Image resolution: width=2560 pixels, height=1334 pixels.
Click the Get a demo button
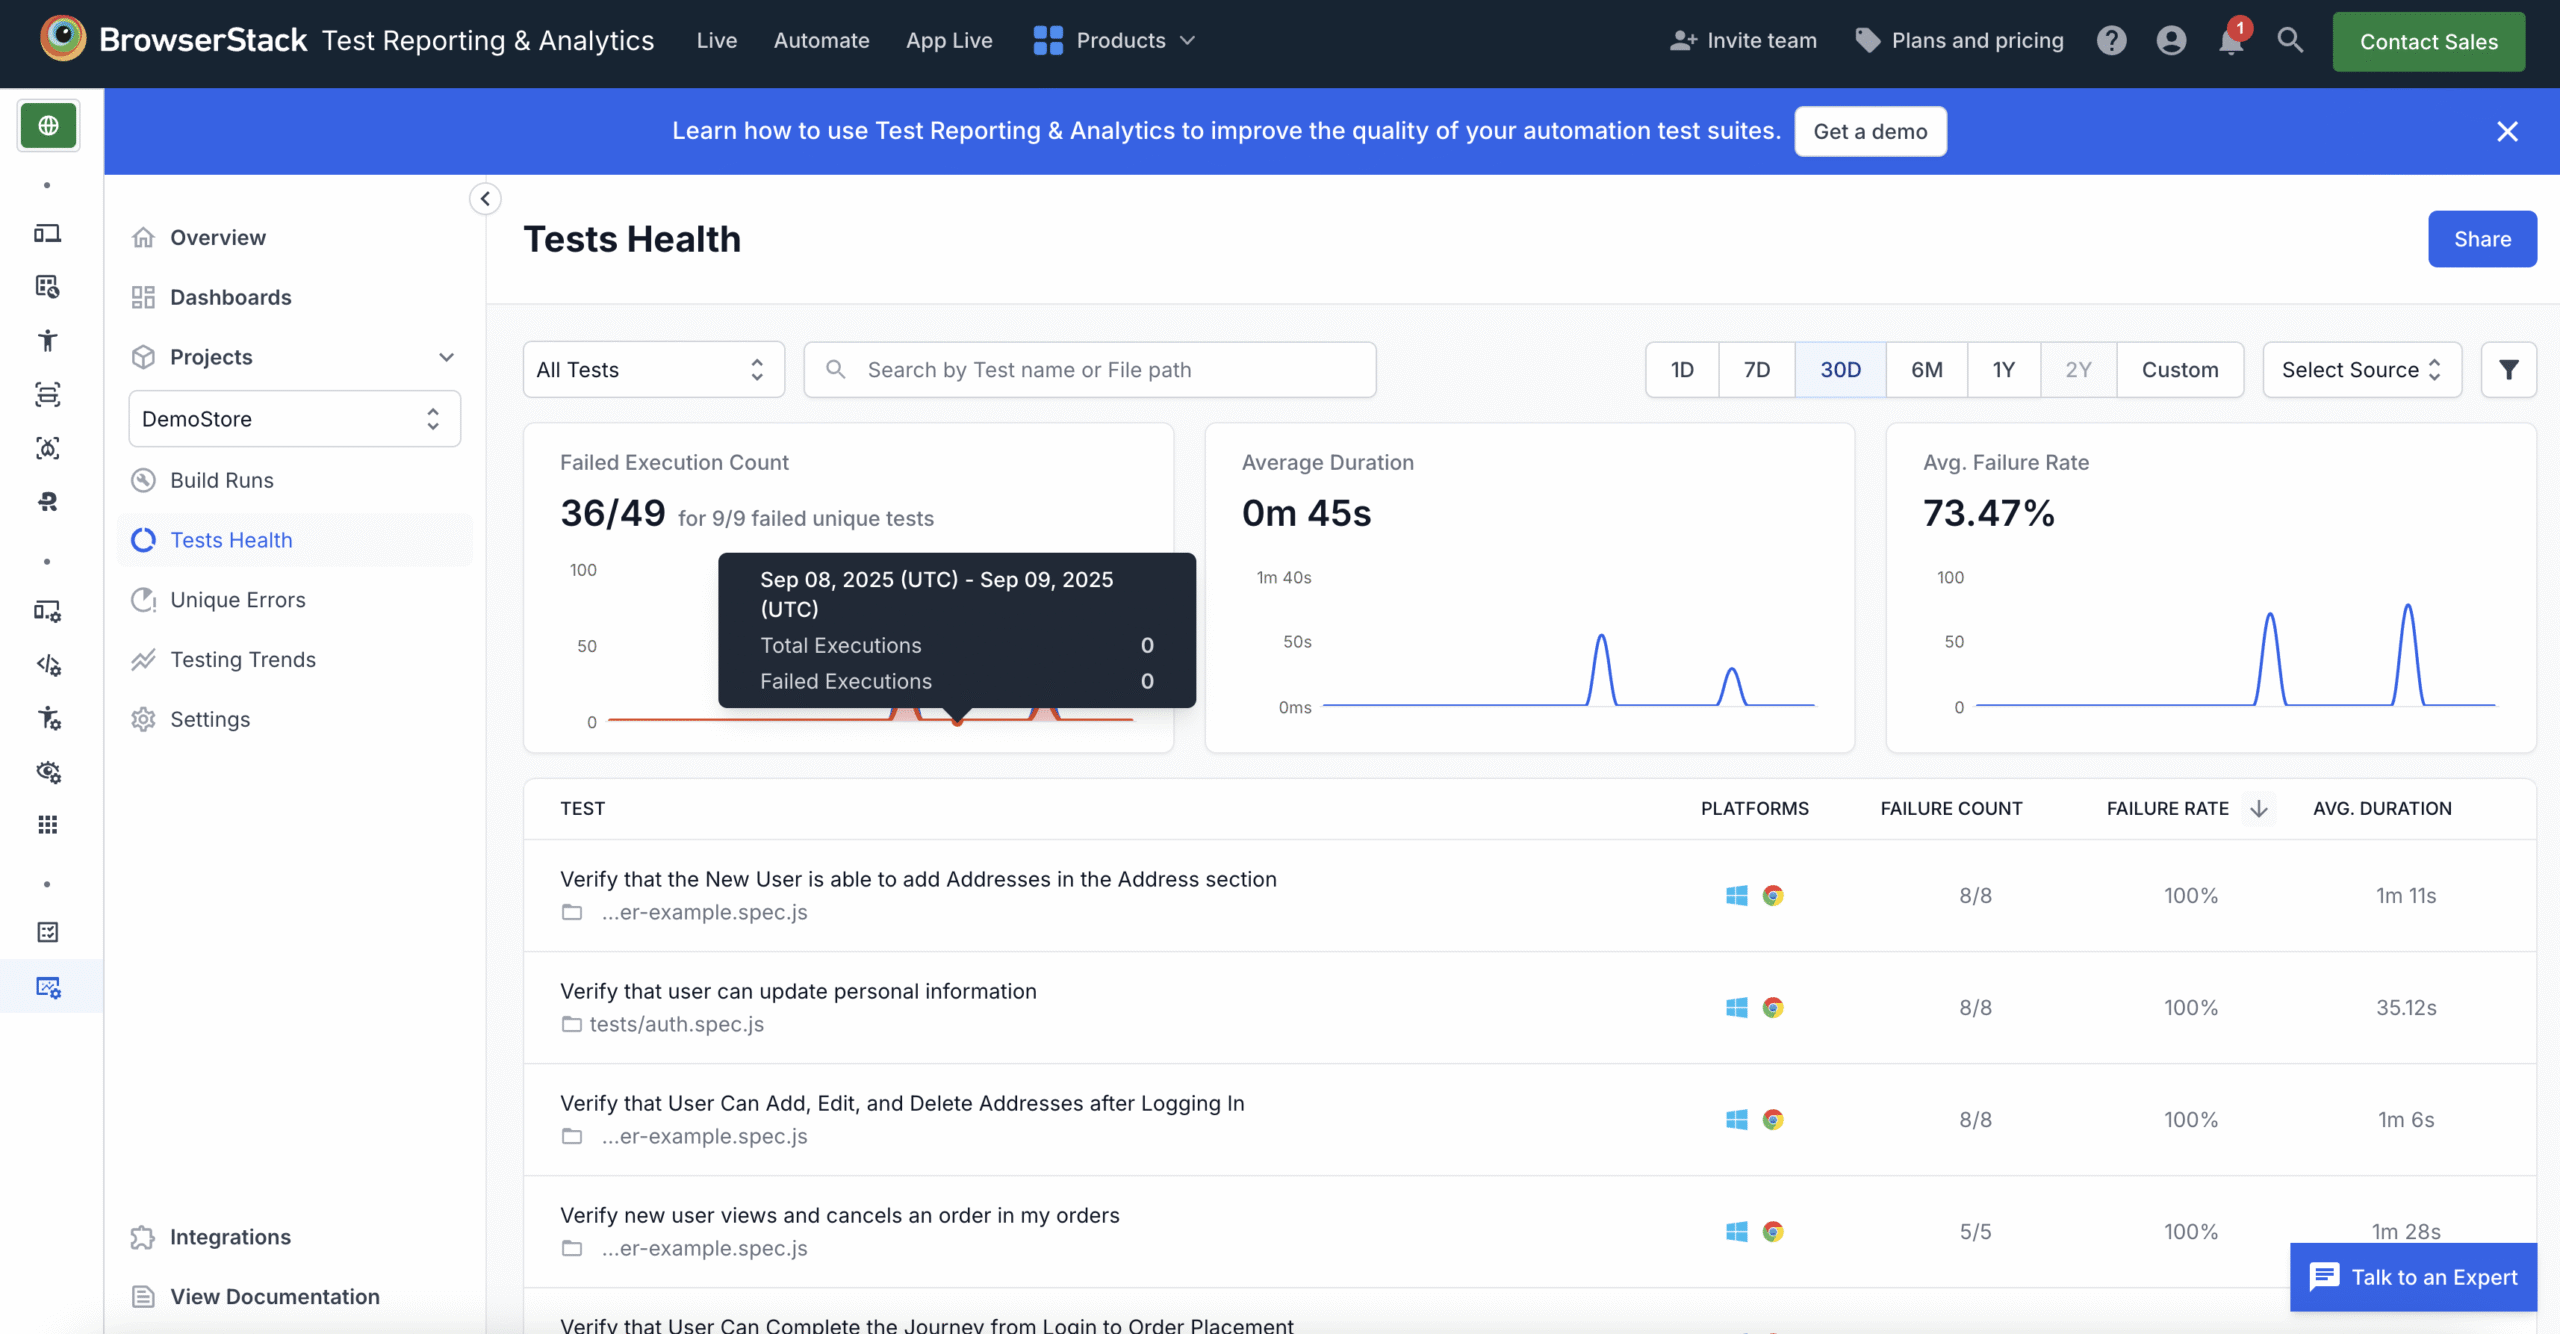tap(1870, 131)
